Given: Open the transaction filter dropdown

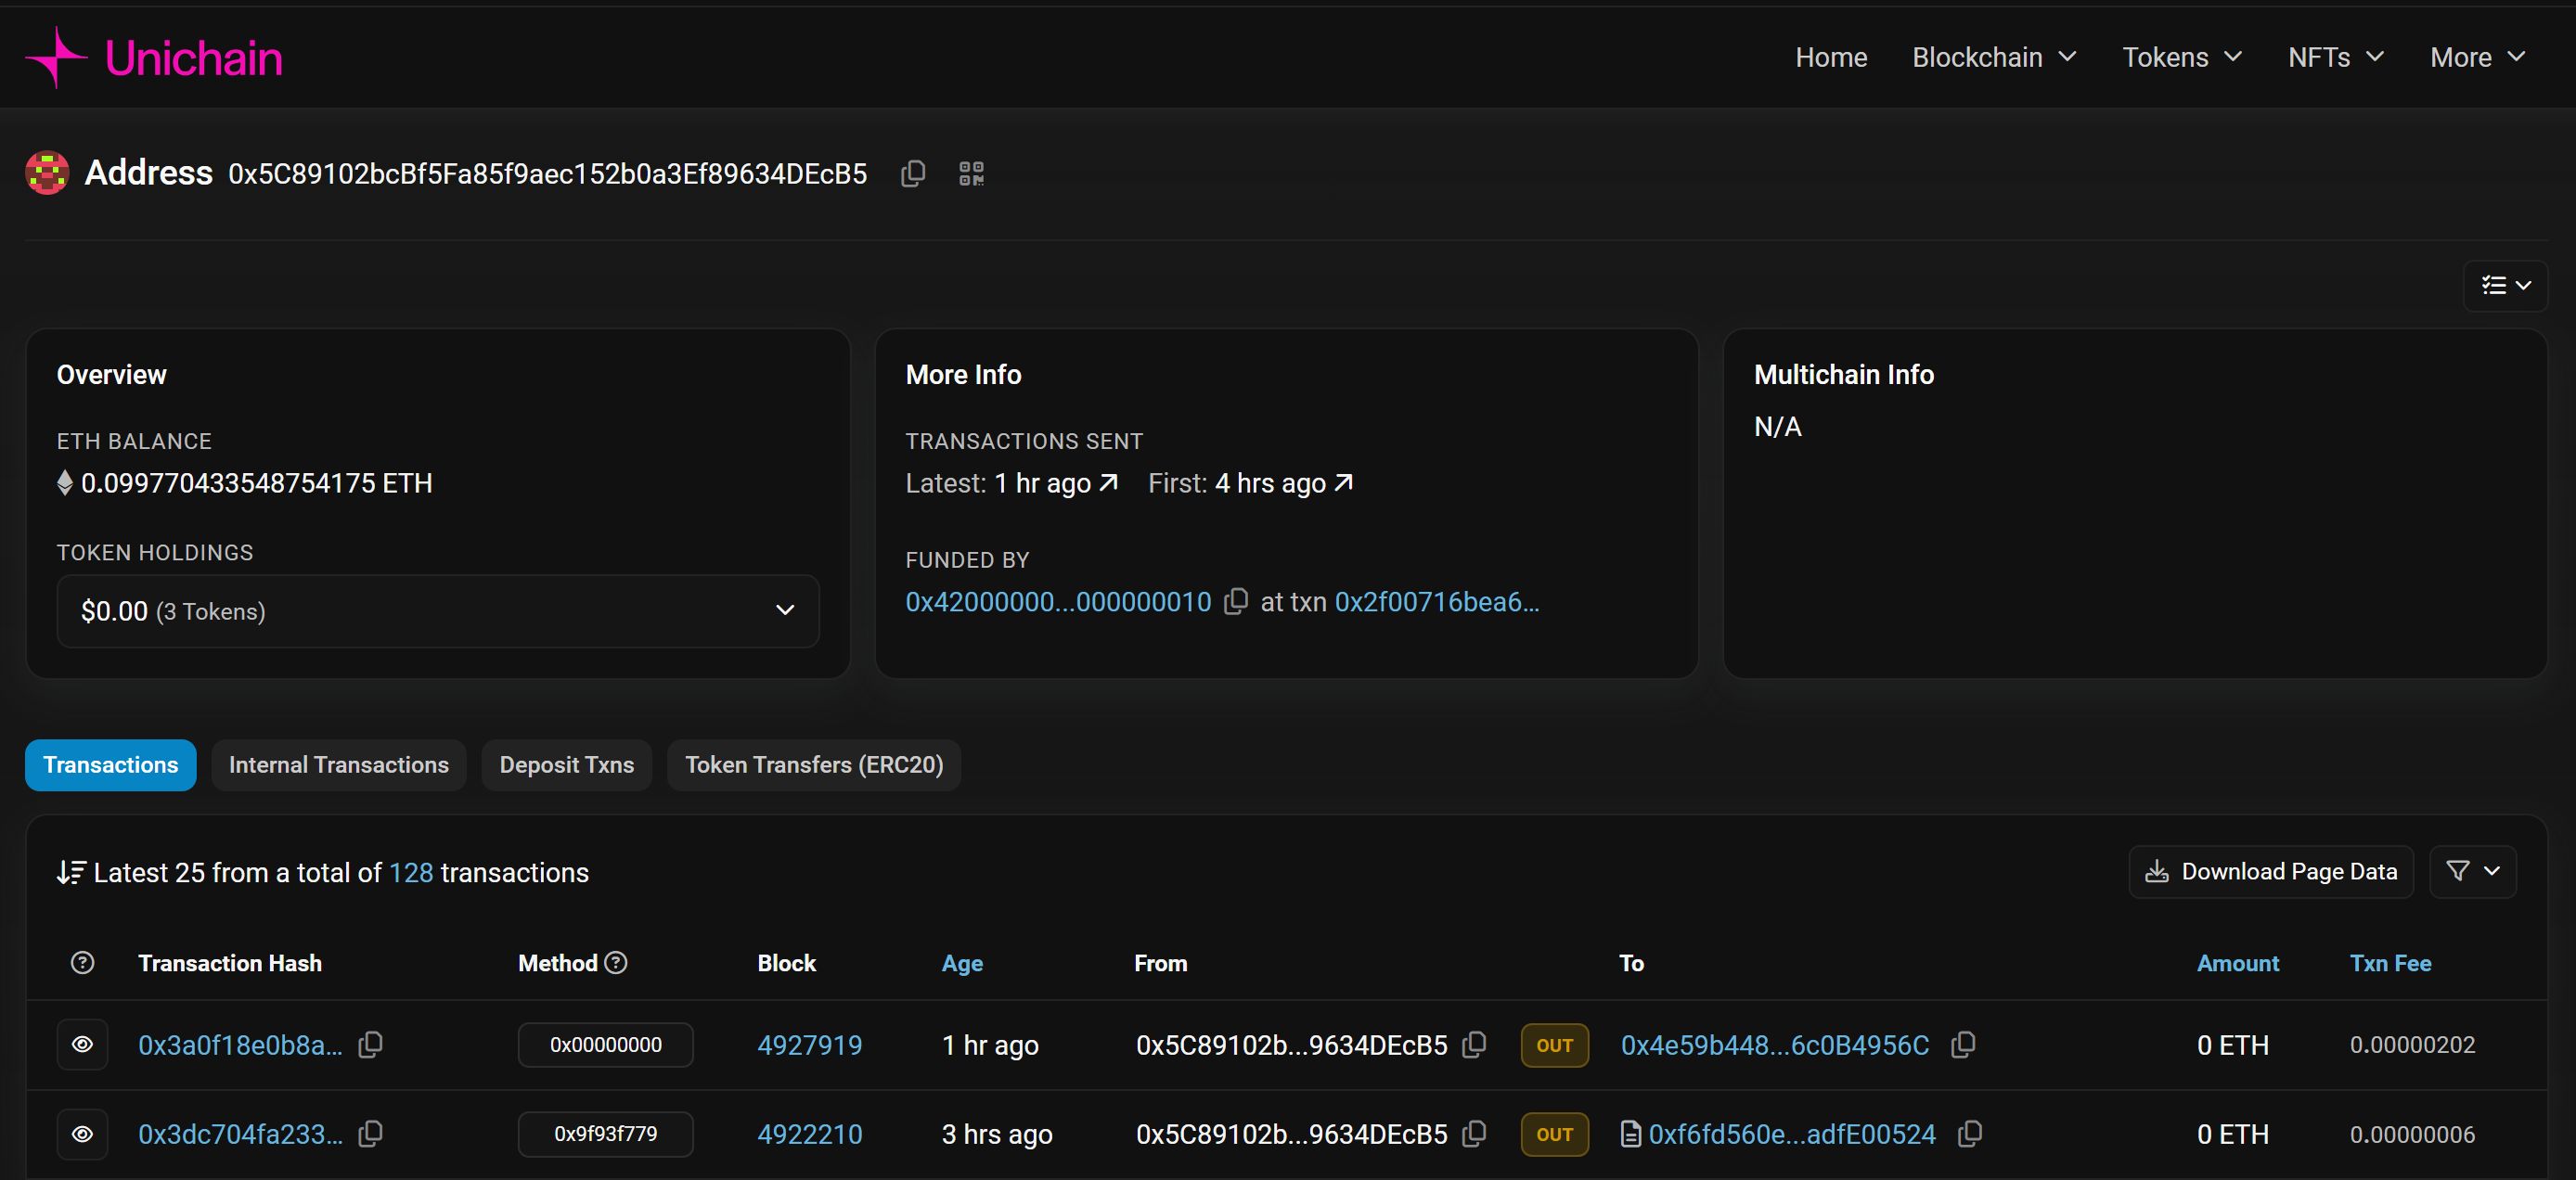Looking at the screenshot, I should point(2473,872).
